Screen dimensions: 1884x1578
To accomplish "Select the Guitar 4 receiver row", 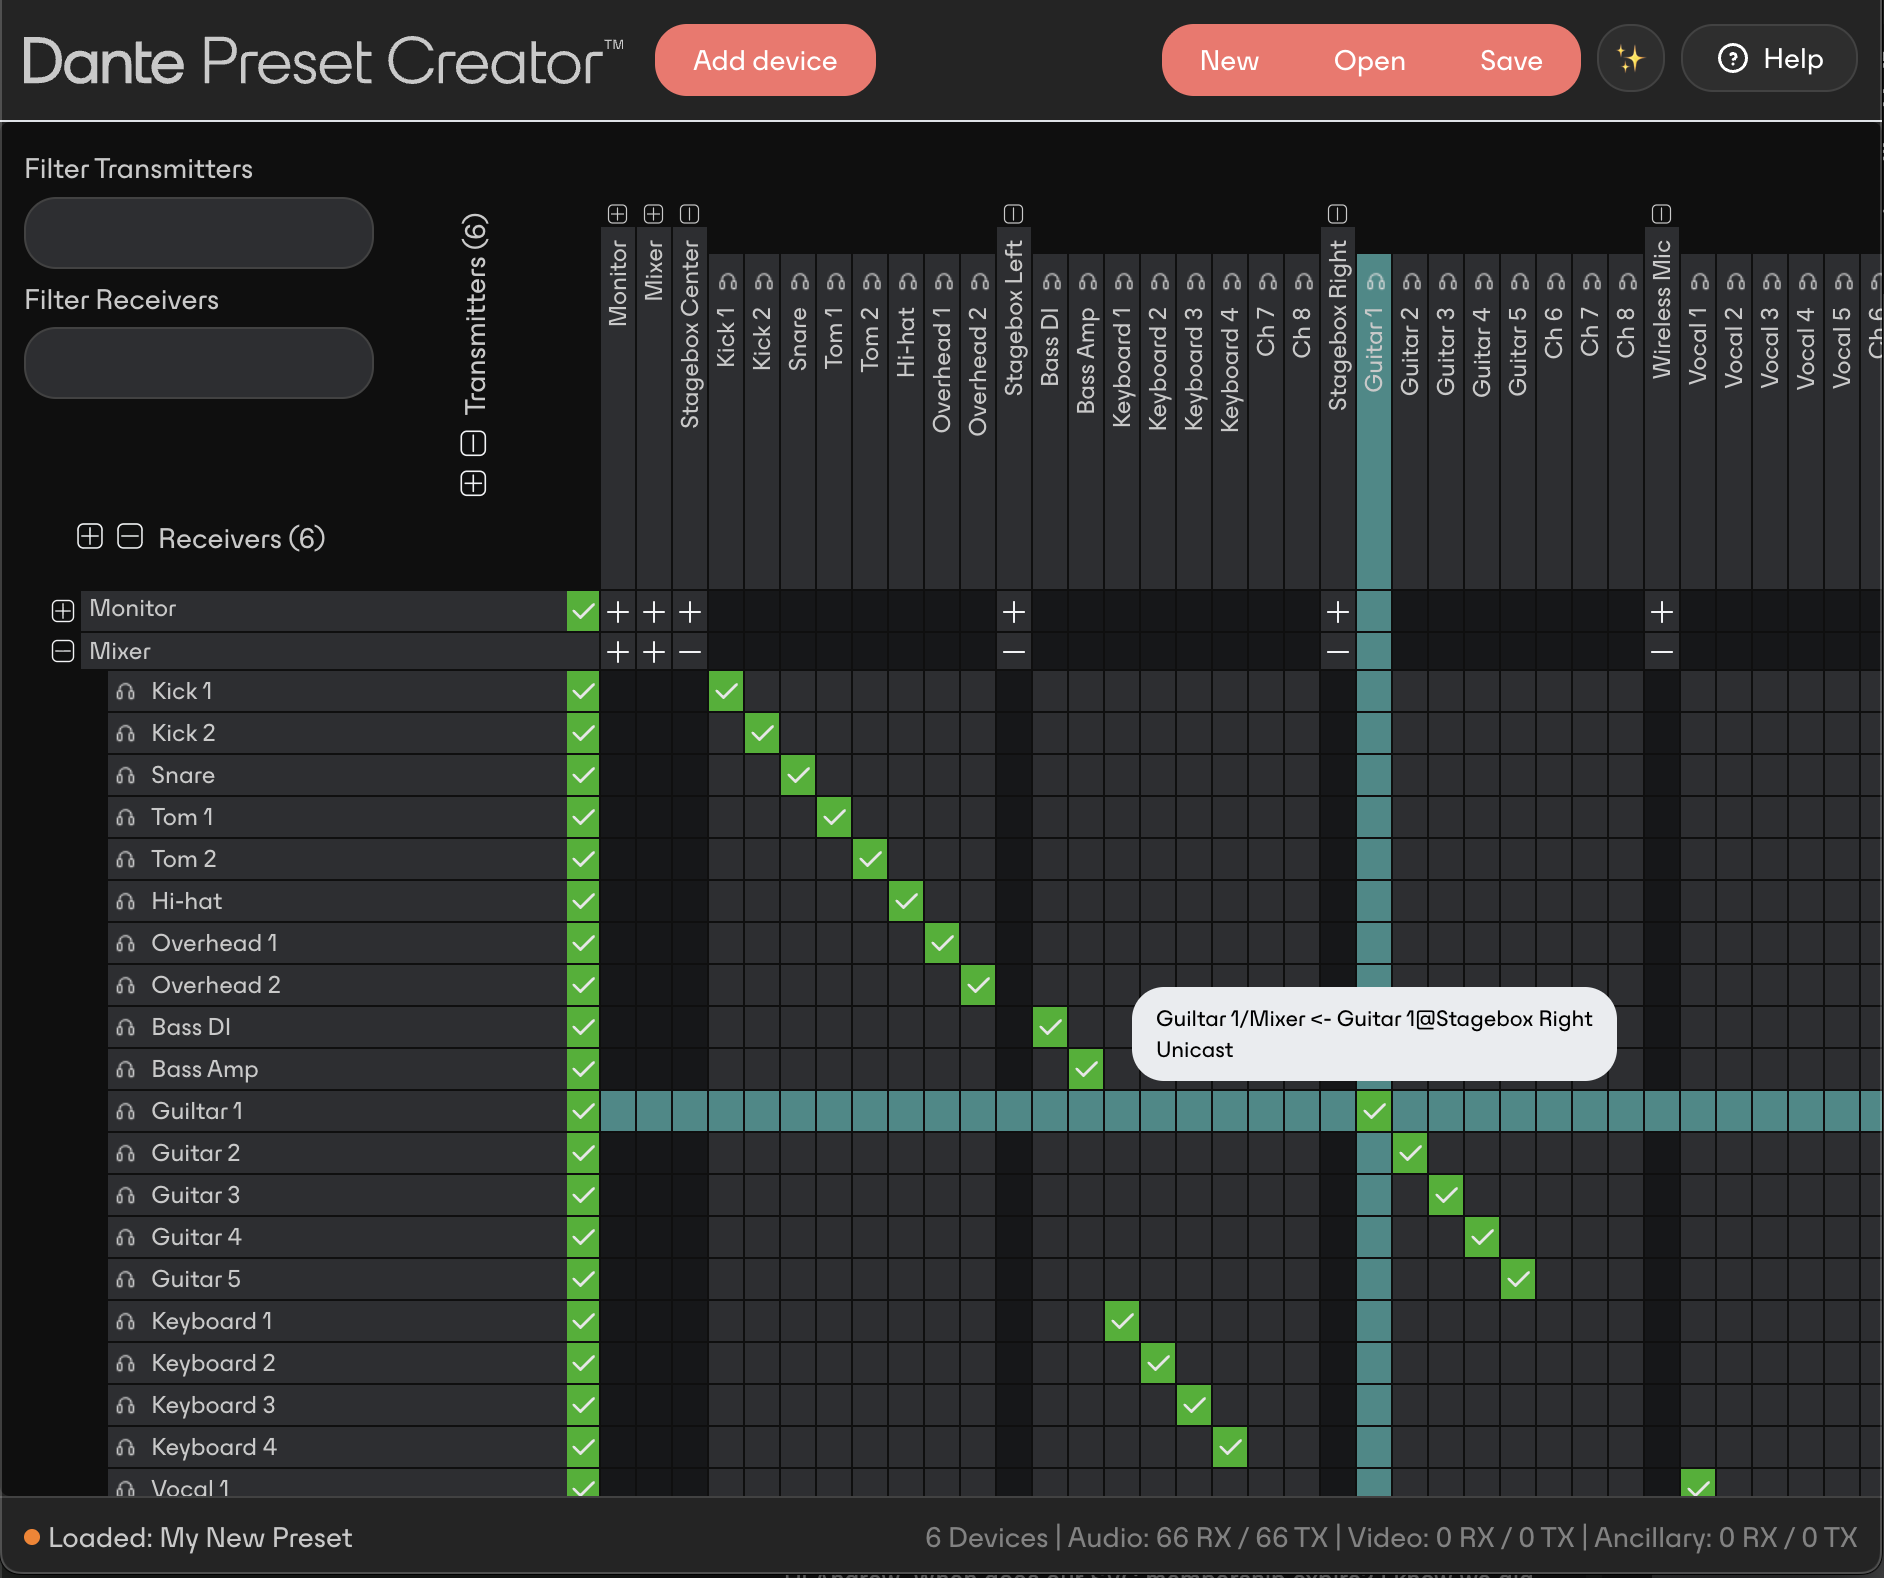I will (x=337, y=1237).
